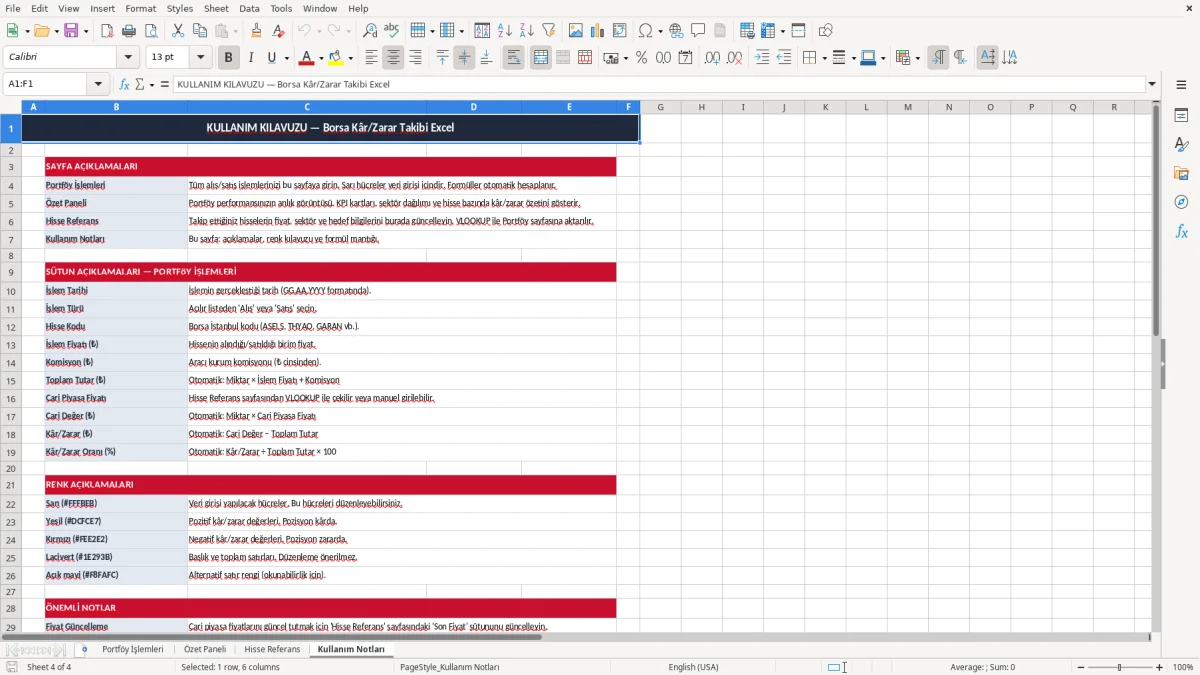
Task: Open the Function Wizard fx icon
Action: [x=124, y=84]
